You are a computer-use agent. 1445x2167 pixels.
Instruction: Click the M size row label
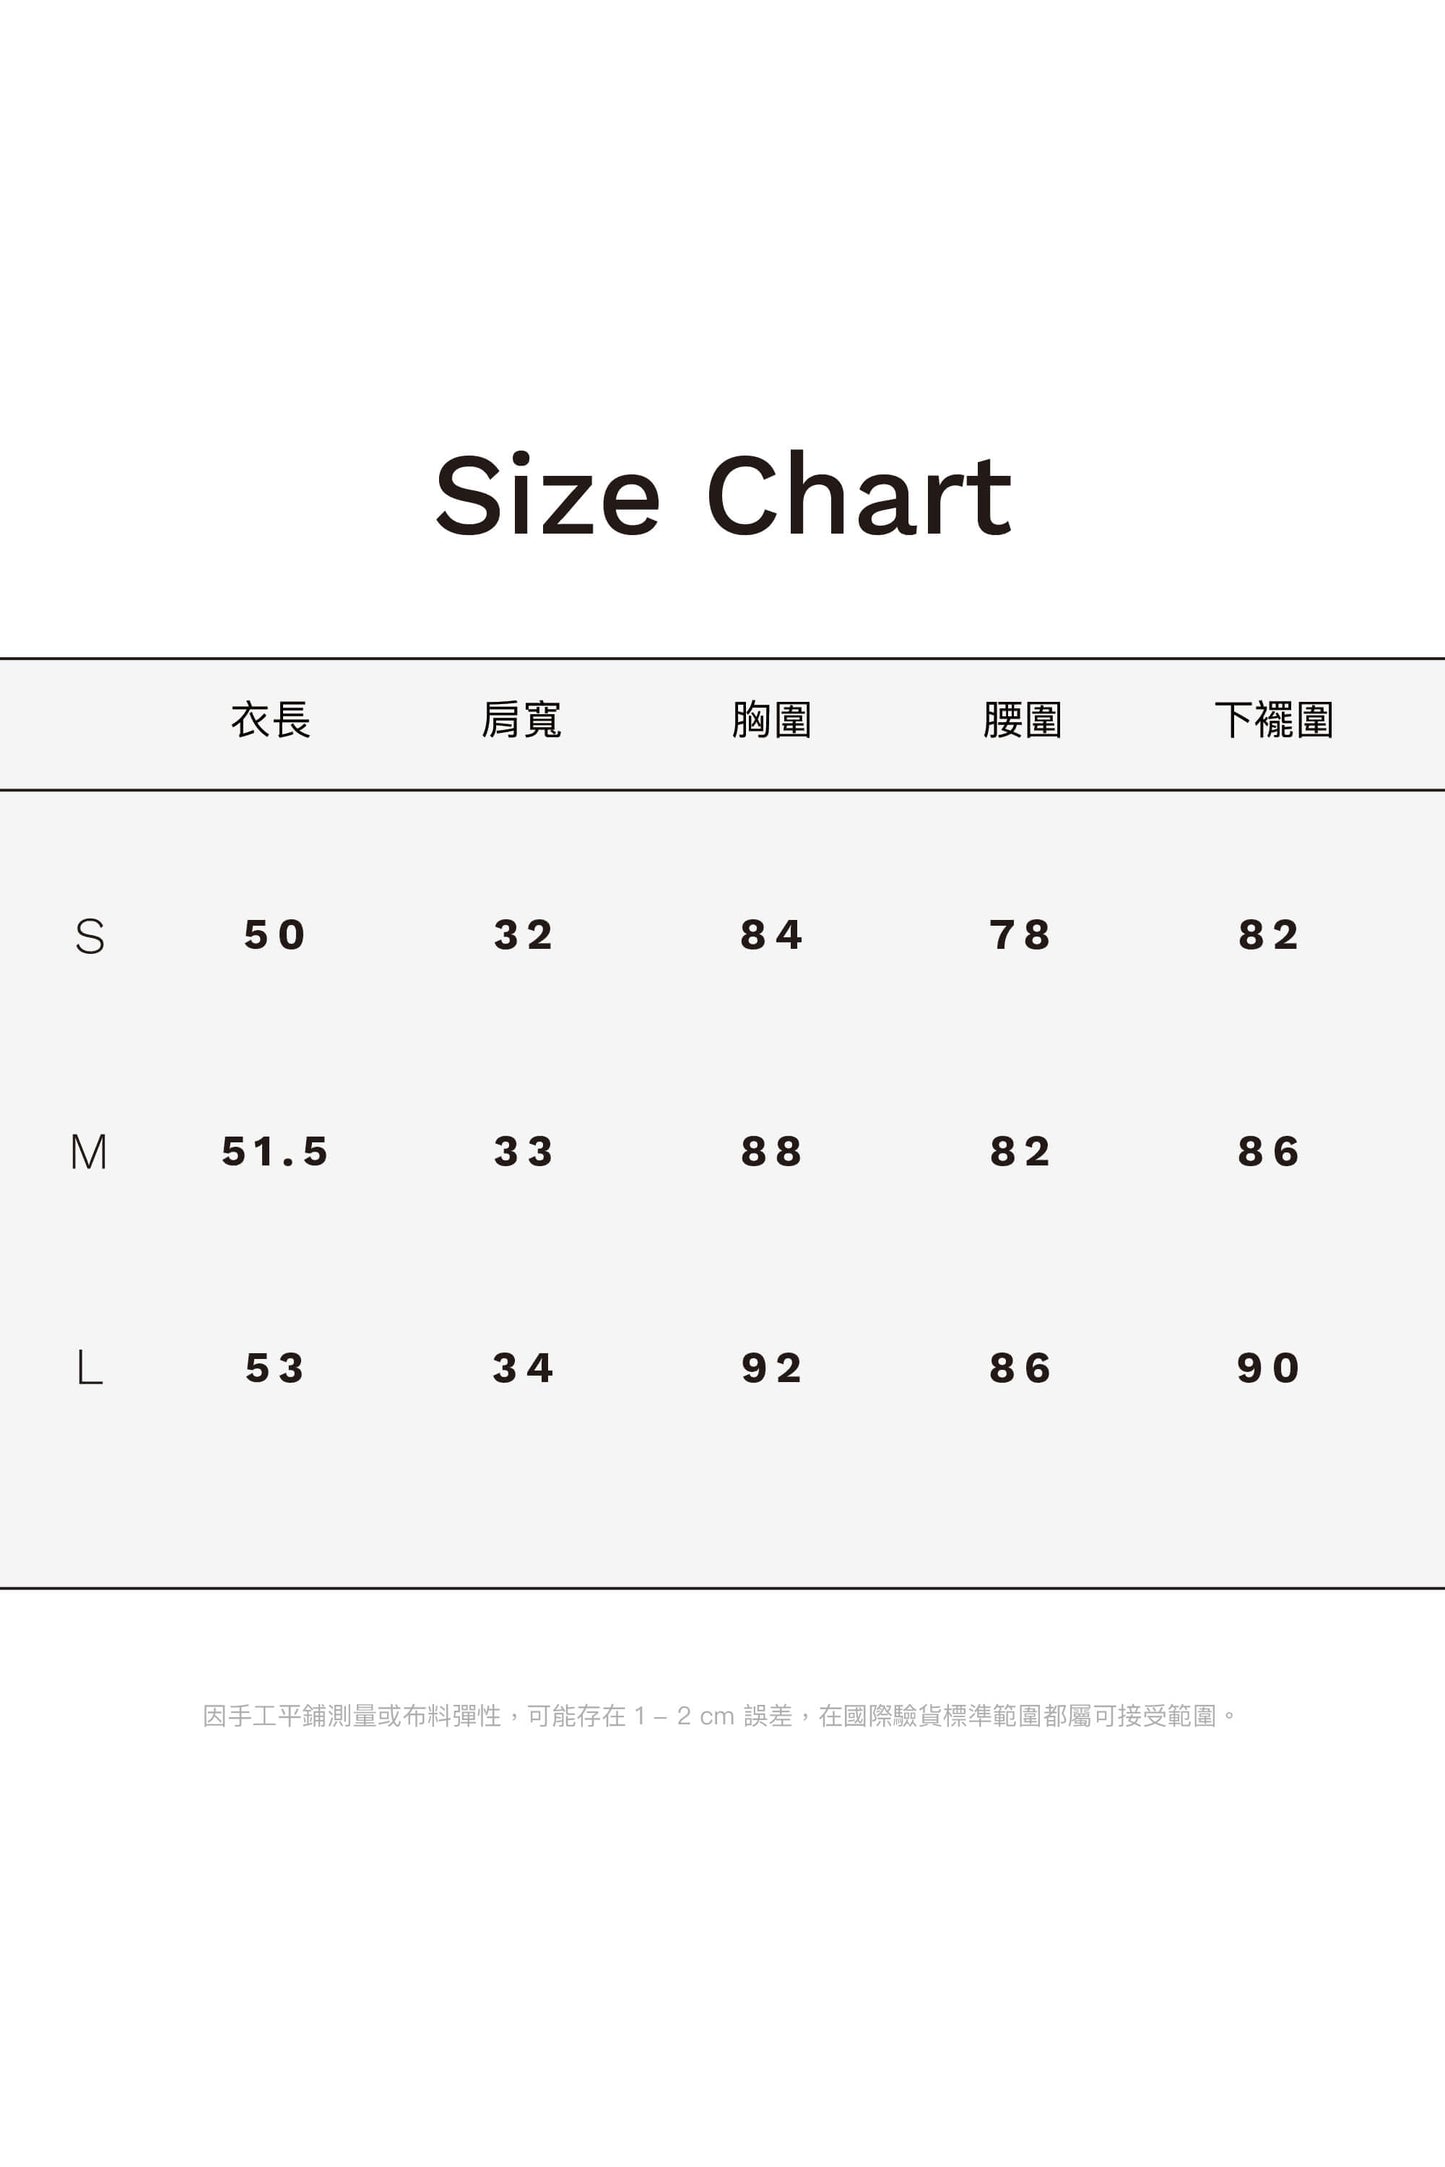[x=89, y=1153]
